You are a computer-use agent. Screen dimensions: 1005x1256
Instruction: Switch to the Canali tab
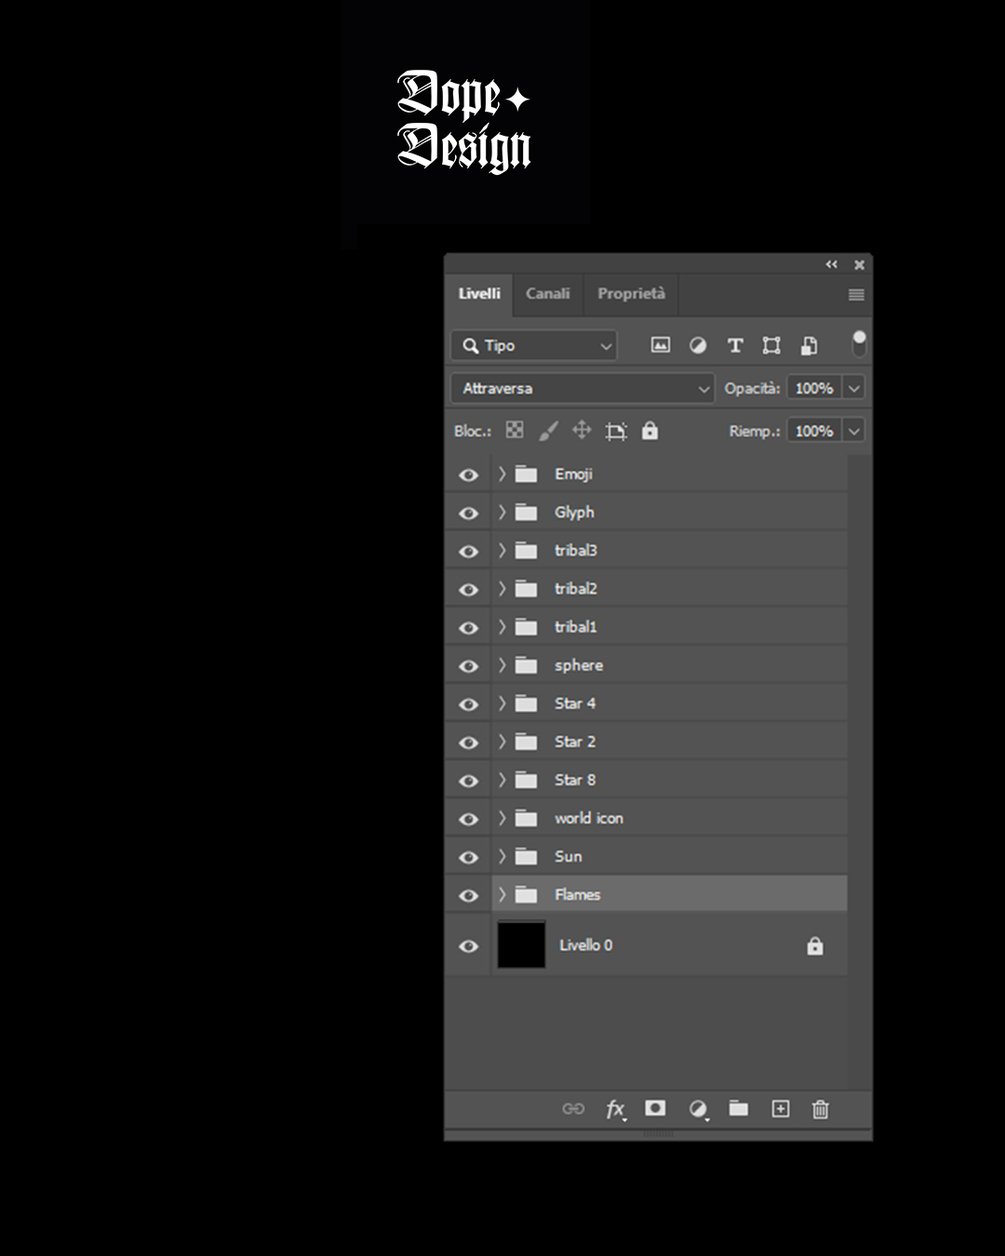[x=547, y=294]
